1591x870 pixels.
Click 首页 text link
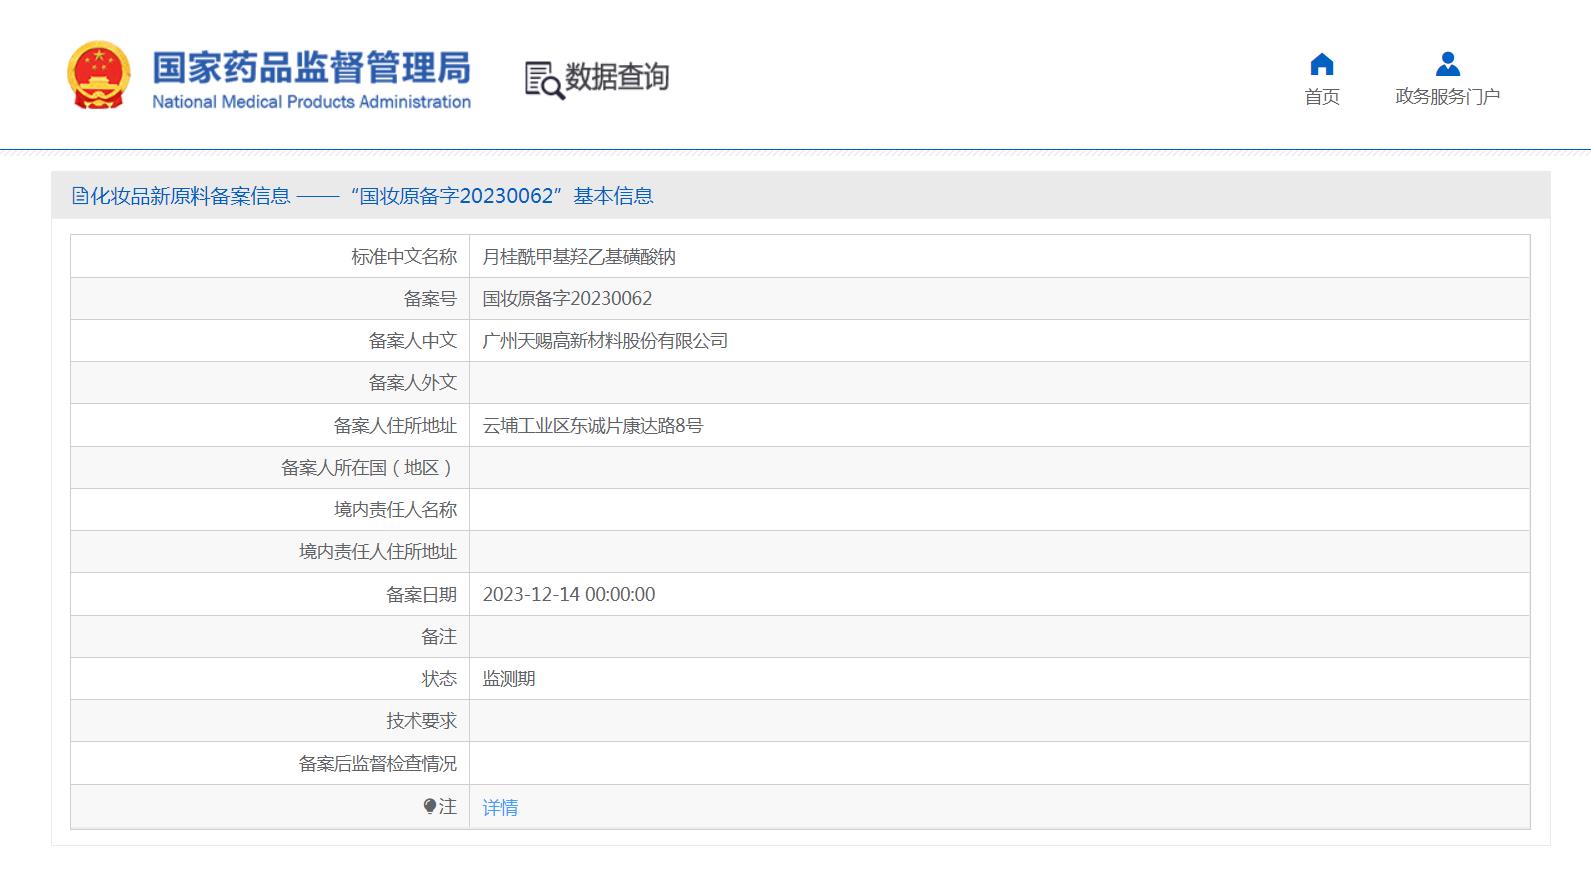click(1321, 96)
